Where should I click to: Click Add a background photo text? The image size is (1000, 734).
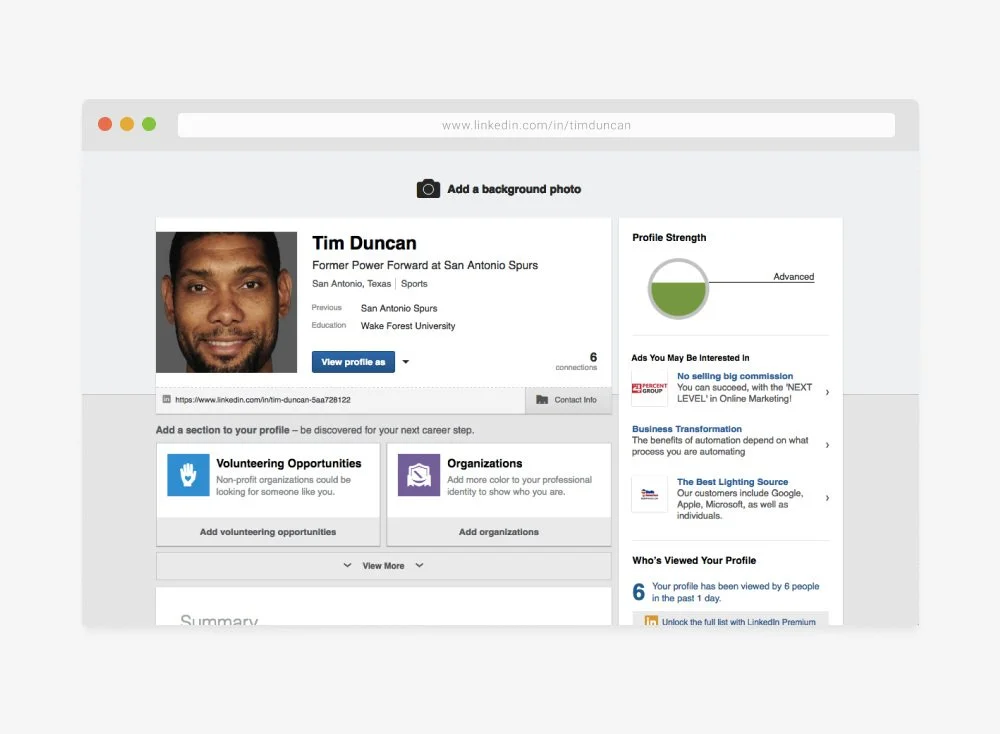(514, 189)
